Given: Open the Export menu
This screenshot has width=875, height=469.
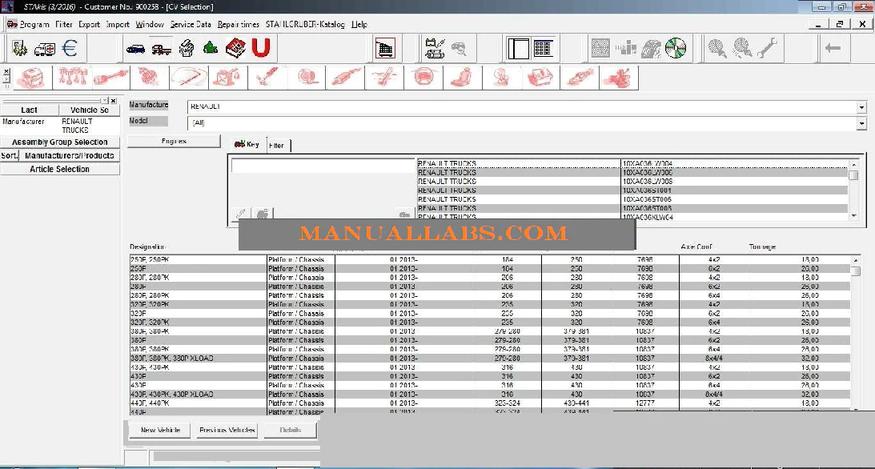Looking at the screenshot, I should pos(89,25).
